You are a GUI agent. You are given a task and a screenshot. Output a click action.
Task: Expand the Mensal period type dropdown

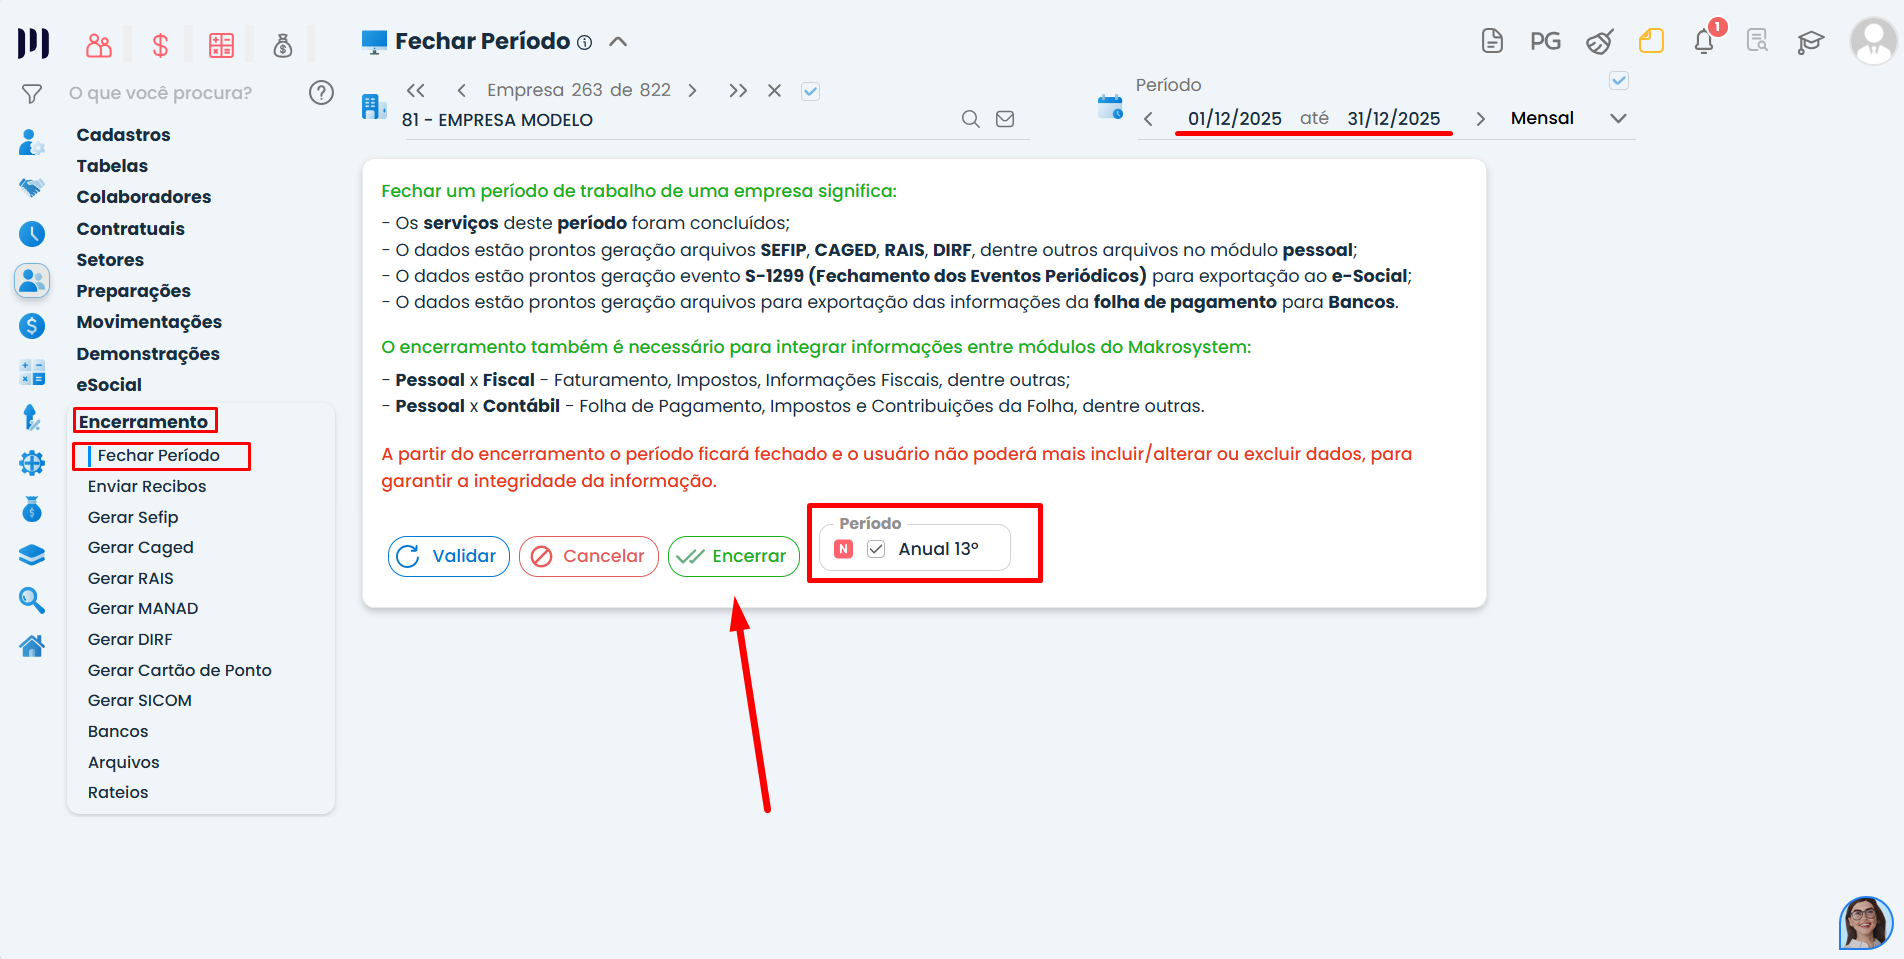pyautogui.click(x=1618, y=118)
